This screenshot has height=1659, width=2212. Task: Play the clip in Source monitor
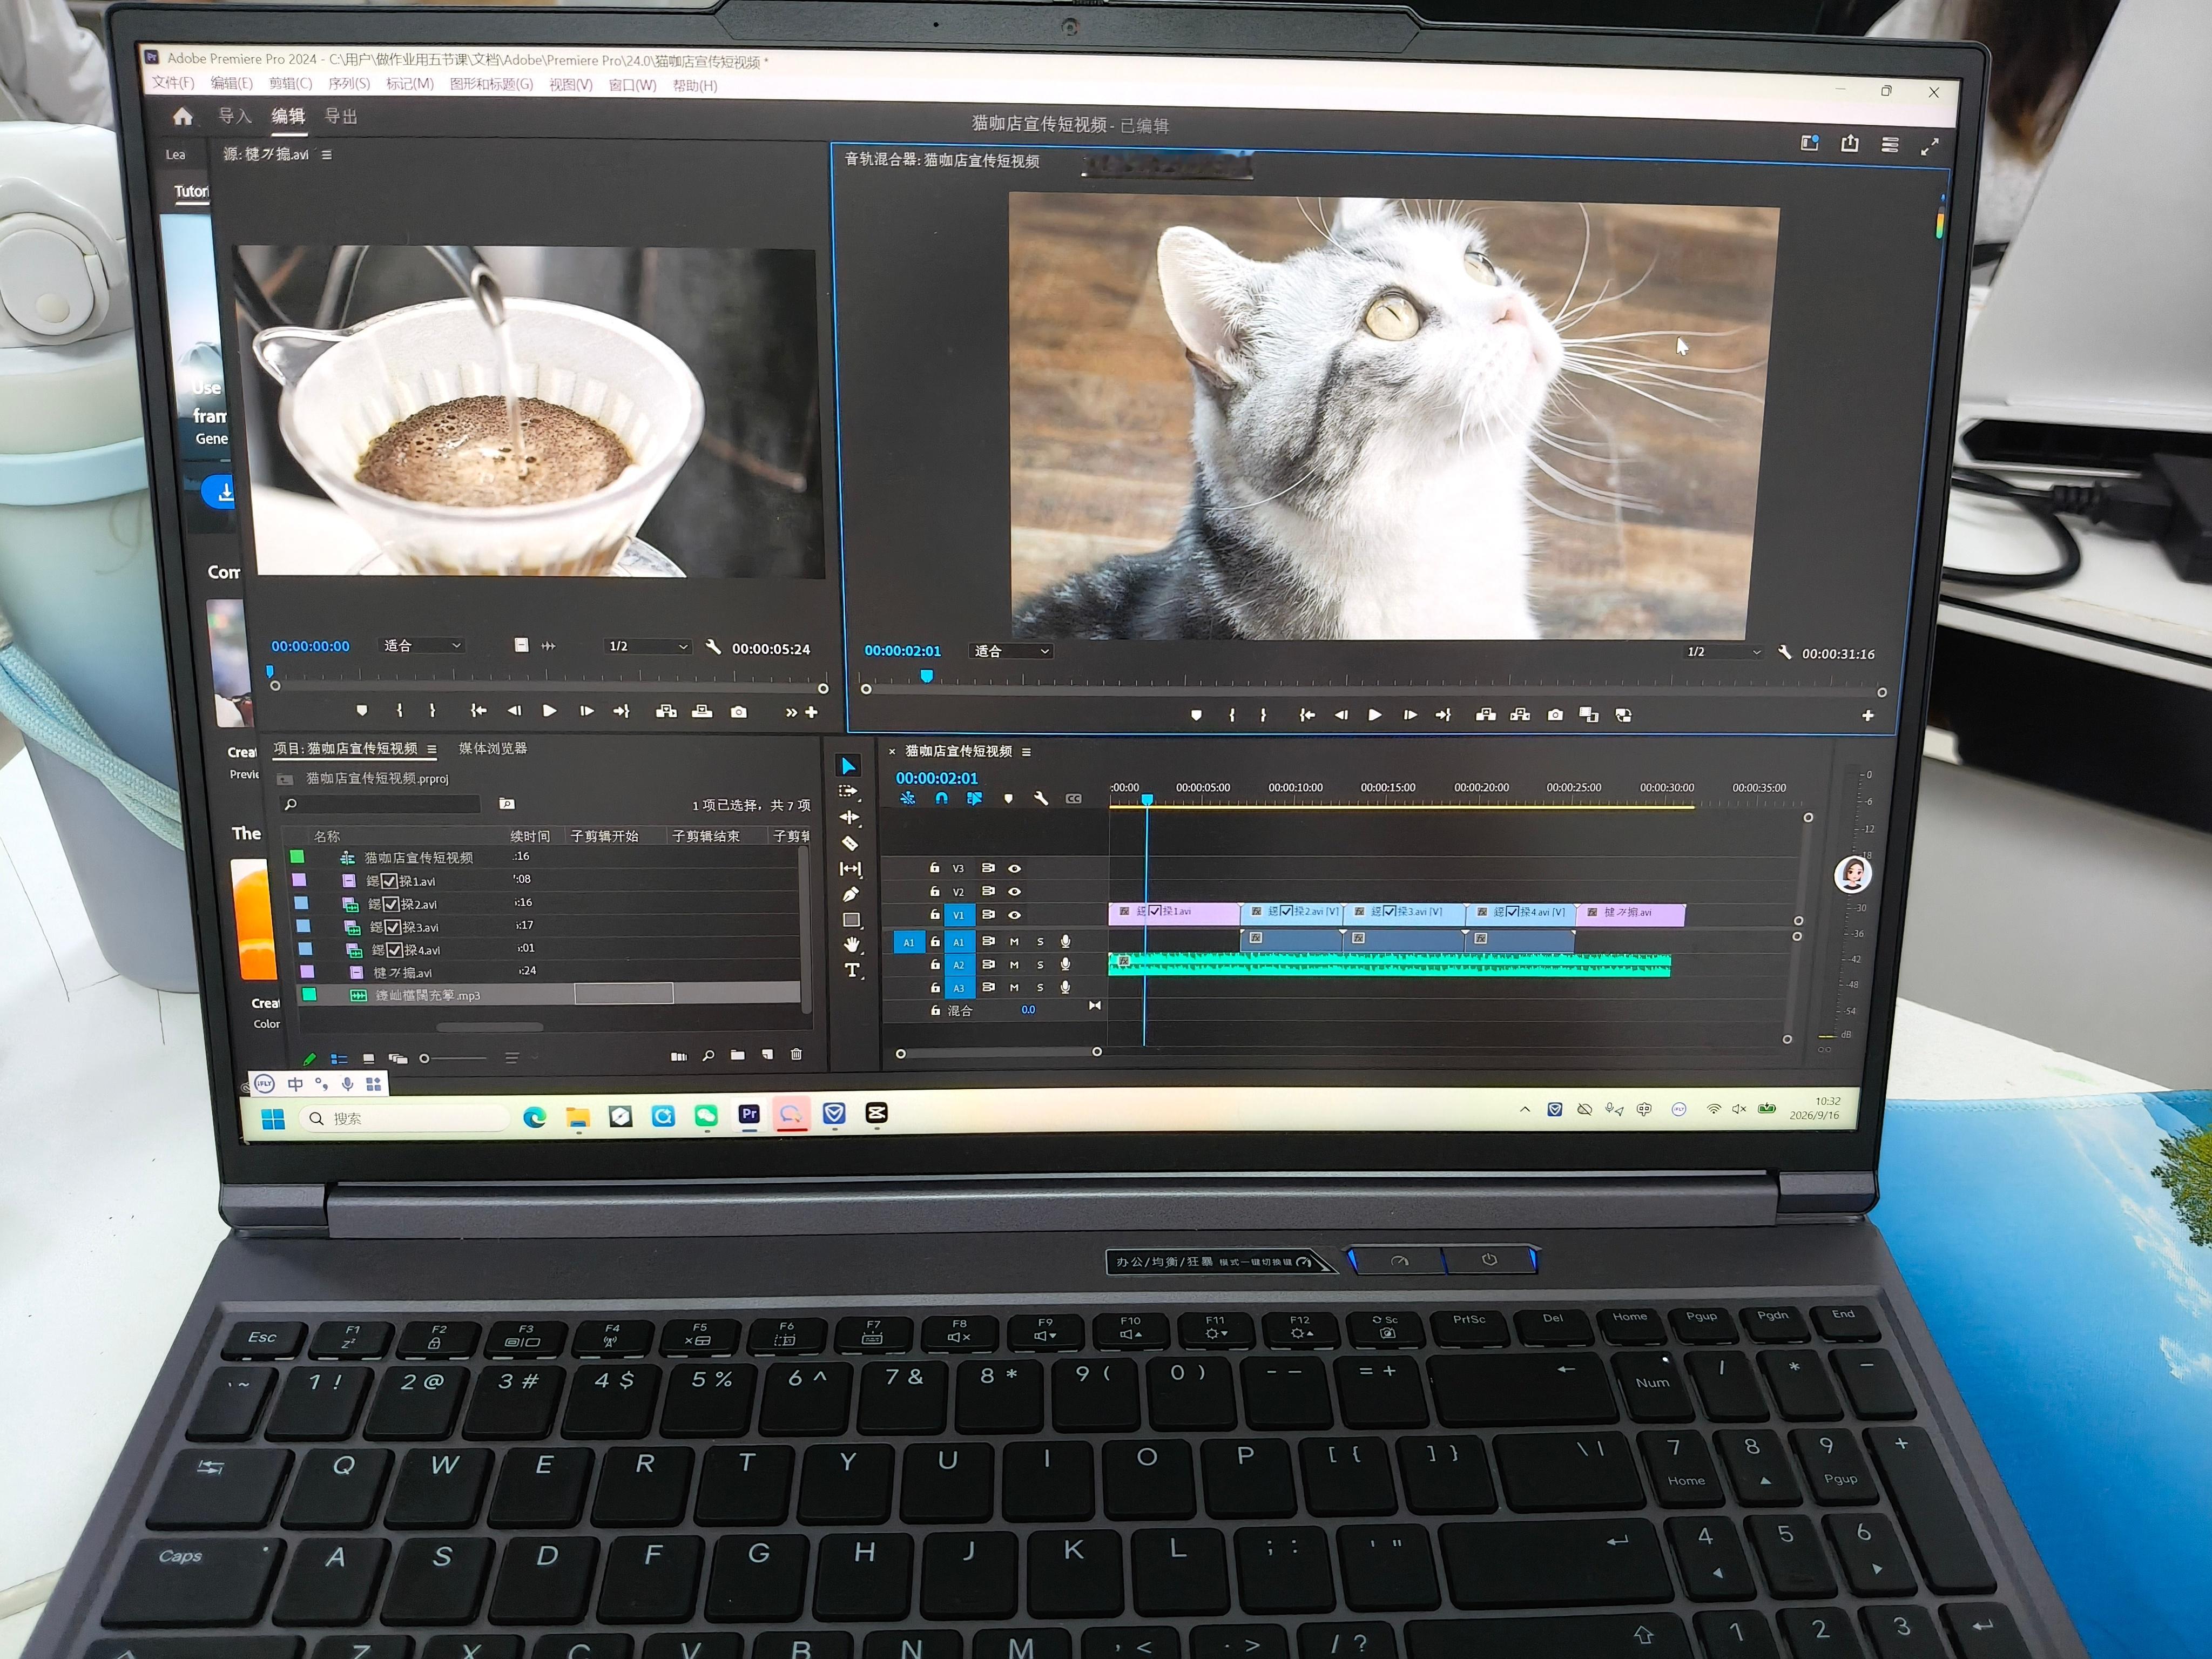click(x=549, y=710)
